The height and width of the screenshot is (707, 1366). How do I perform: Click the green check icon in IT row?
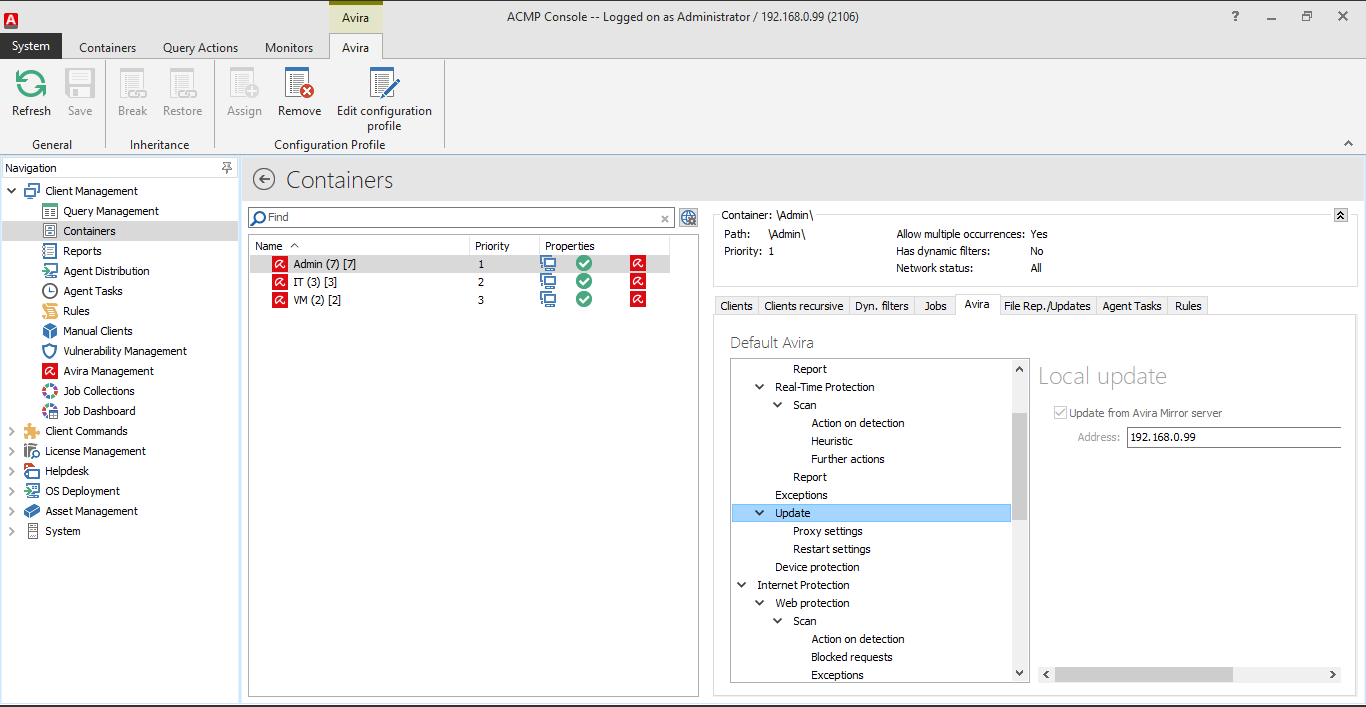click(584, 282)
